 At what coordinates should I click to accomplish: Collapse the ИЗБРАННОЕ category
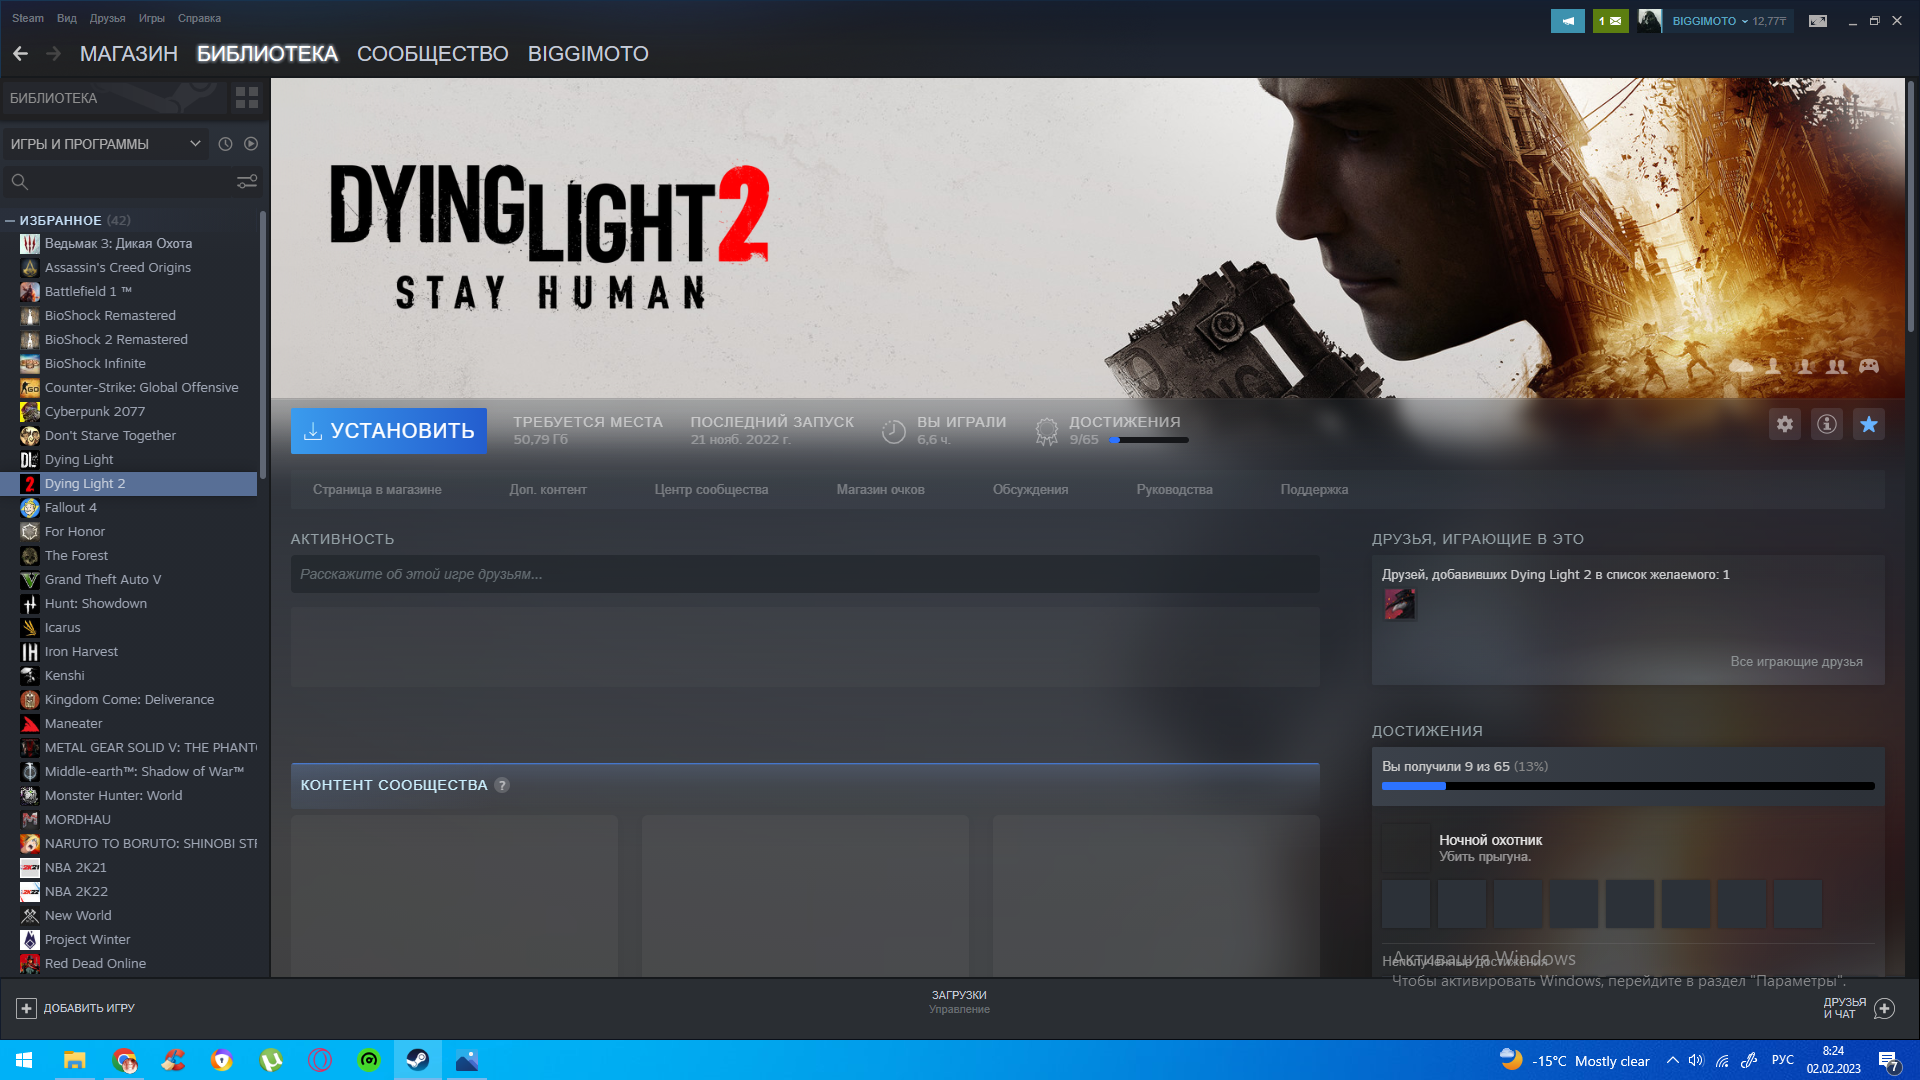tap(10, 220)
